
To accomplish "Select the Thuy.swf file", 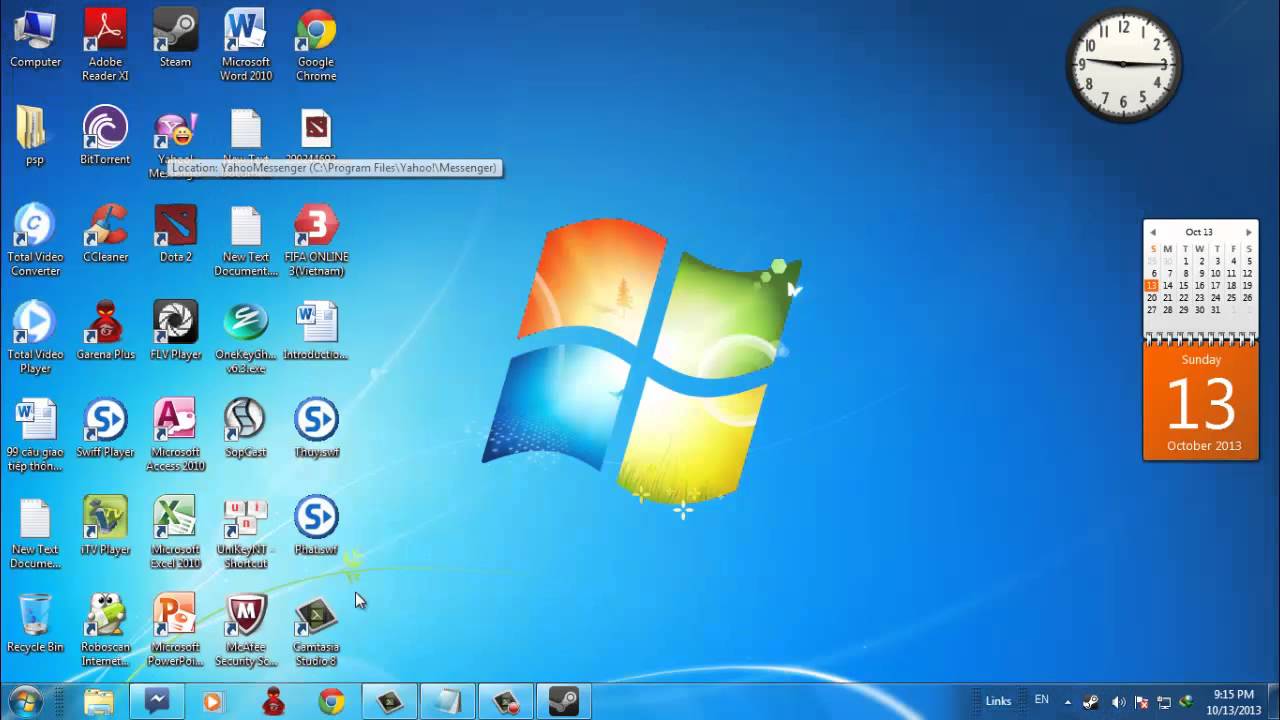I will (316, 428).
